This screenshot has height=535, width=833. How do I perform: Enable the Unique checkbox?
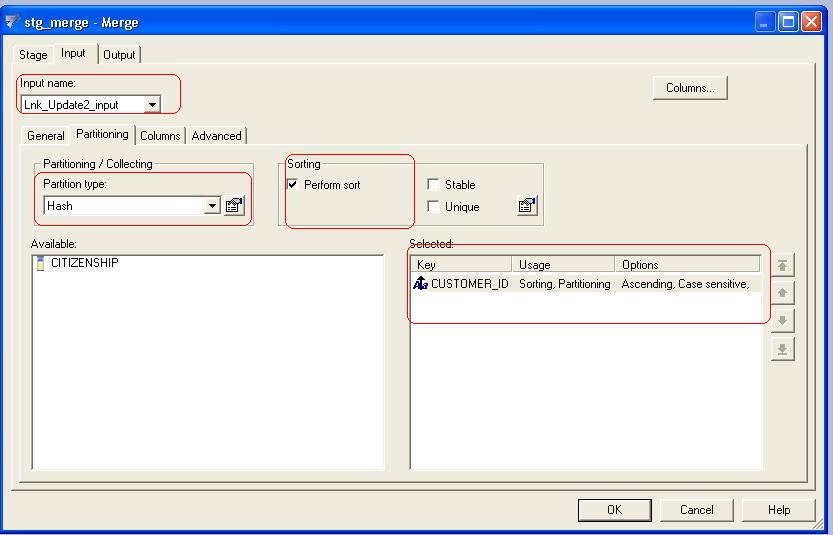point(433,207)
